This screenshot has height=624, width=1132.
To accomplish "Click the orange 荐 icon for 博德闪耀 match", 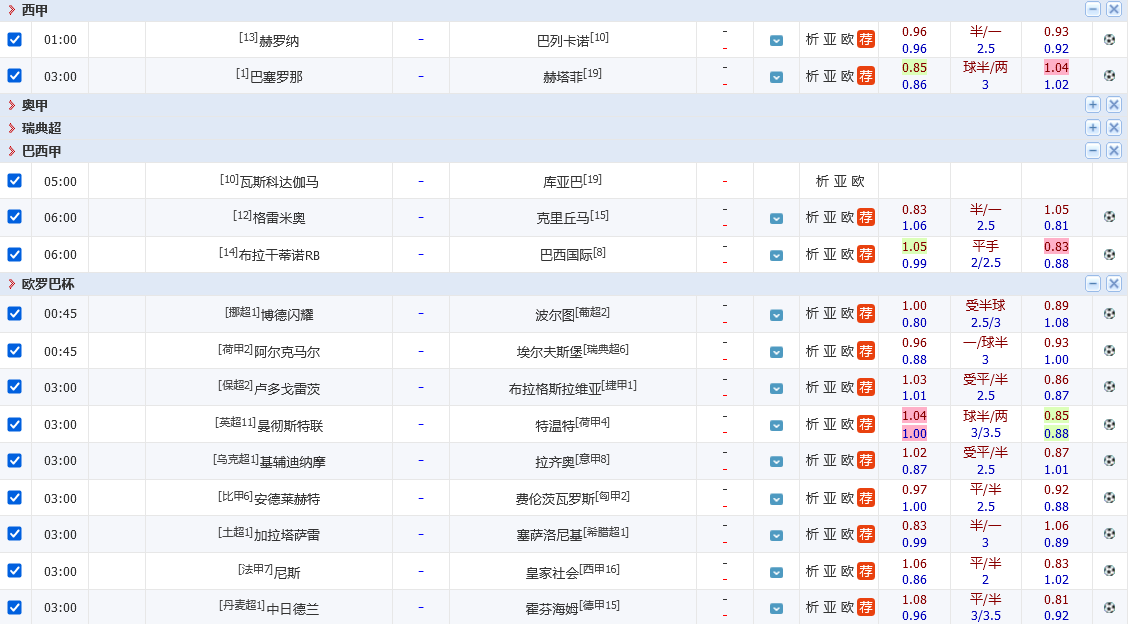I will [x=866, y=314].
